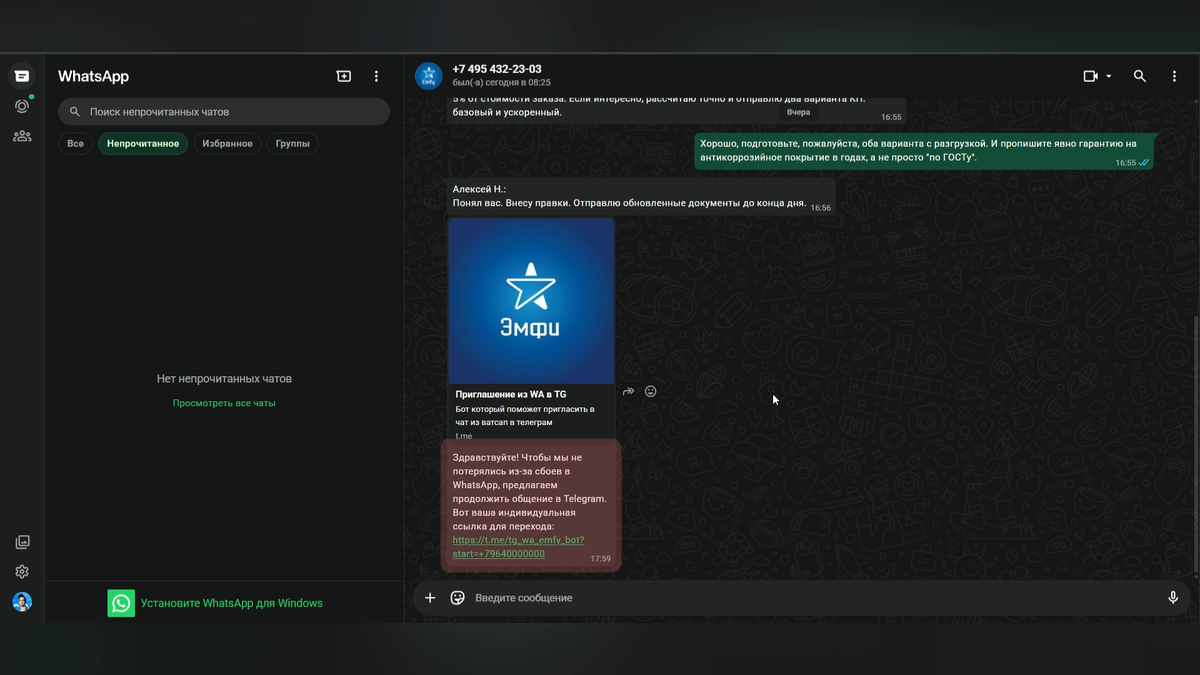
Task: Open the emoji picker in the composer
Action: [x=458, y=598]
